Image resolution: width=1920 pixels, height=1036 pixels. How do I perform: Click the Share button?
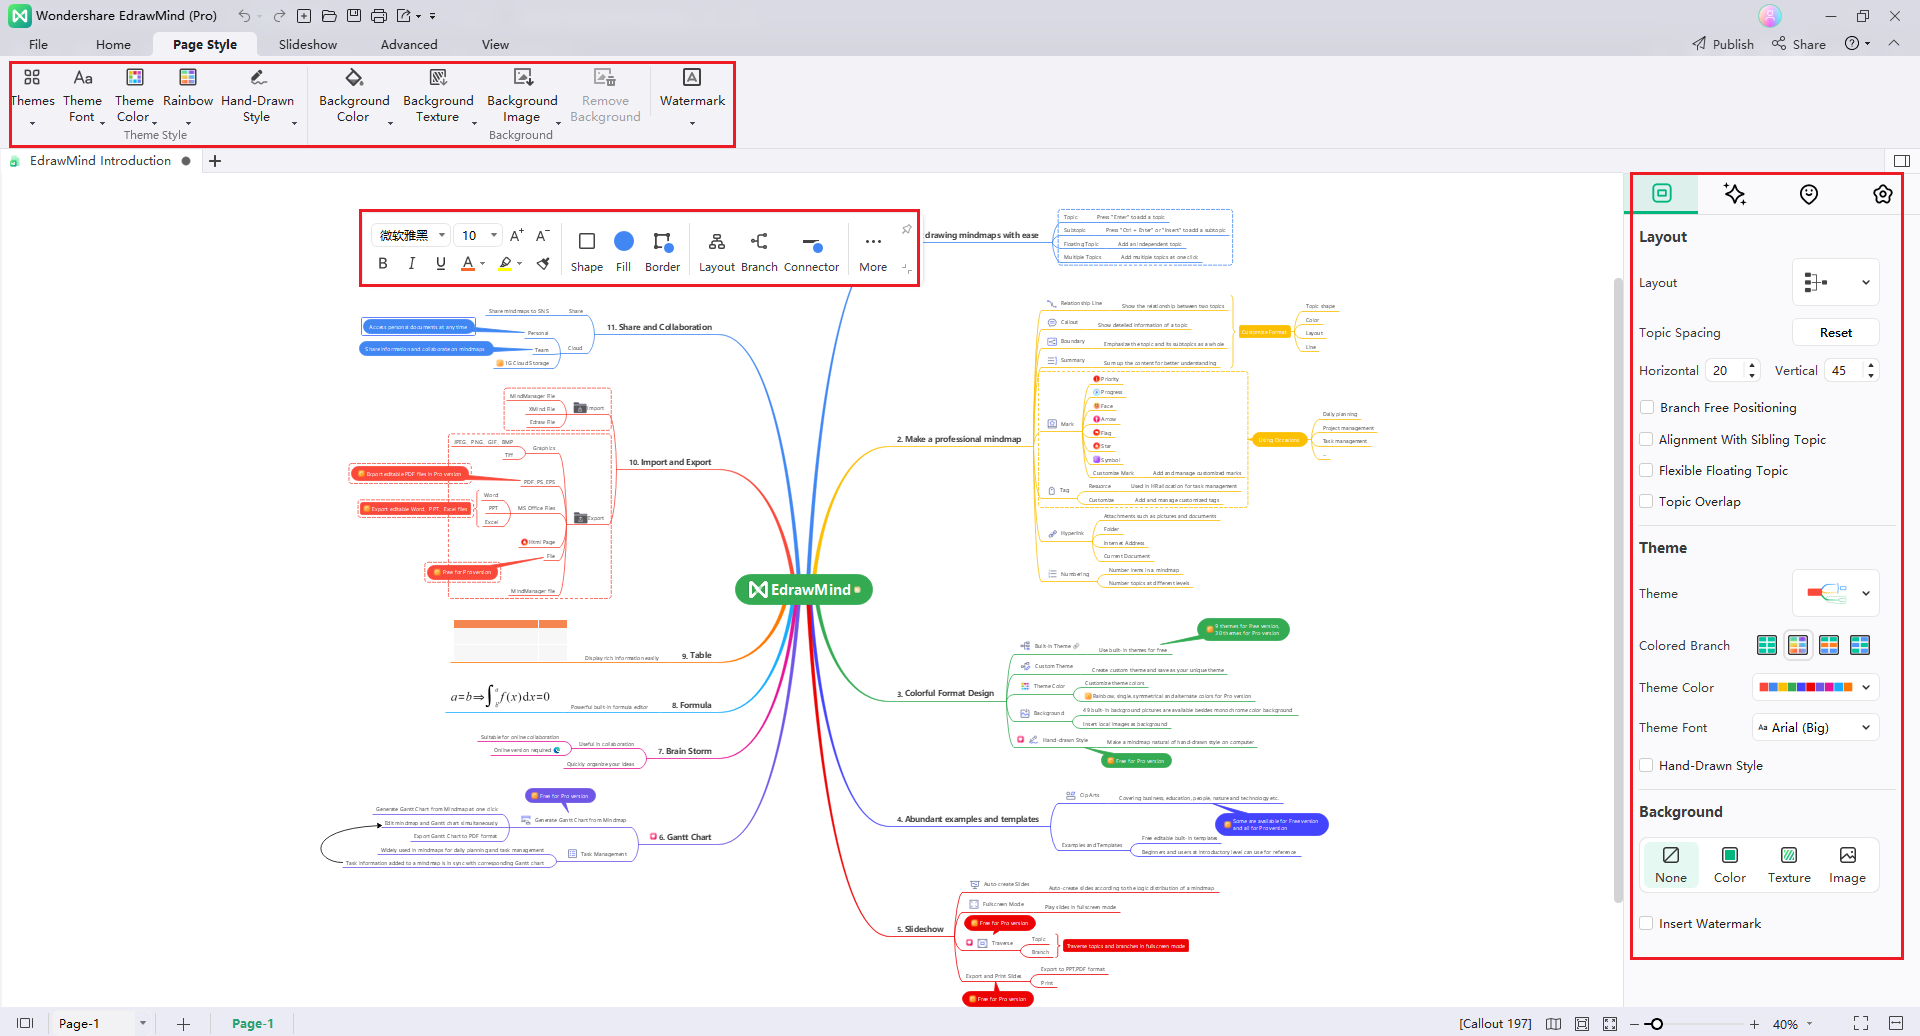[1799, 44]
